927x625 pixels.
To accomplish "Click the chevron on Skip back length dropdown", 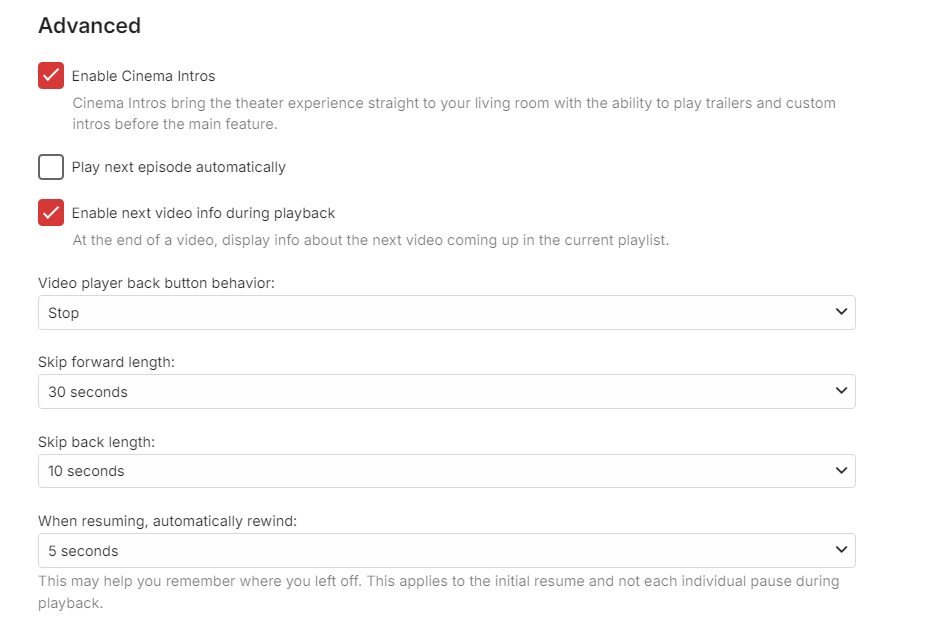I will click(x=843, y=470).
